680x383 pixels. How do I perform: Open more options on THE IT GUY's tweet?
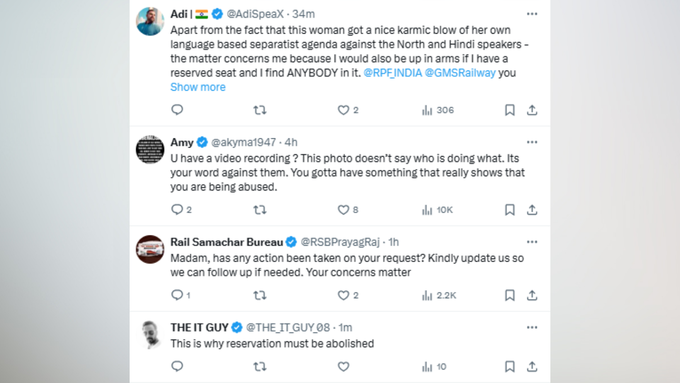532,327
